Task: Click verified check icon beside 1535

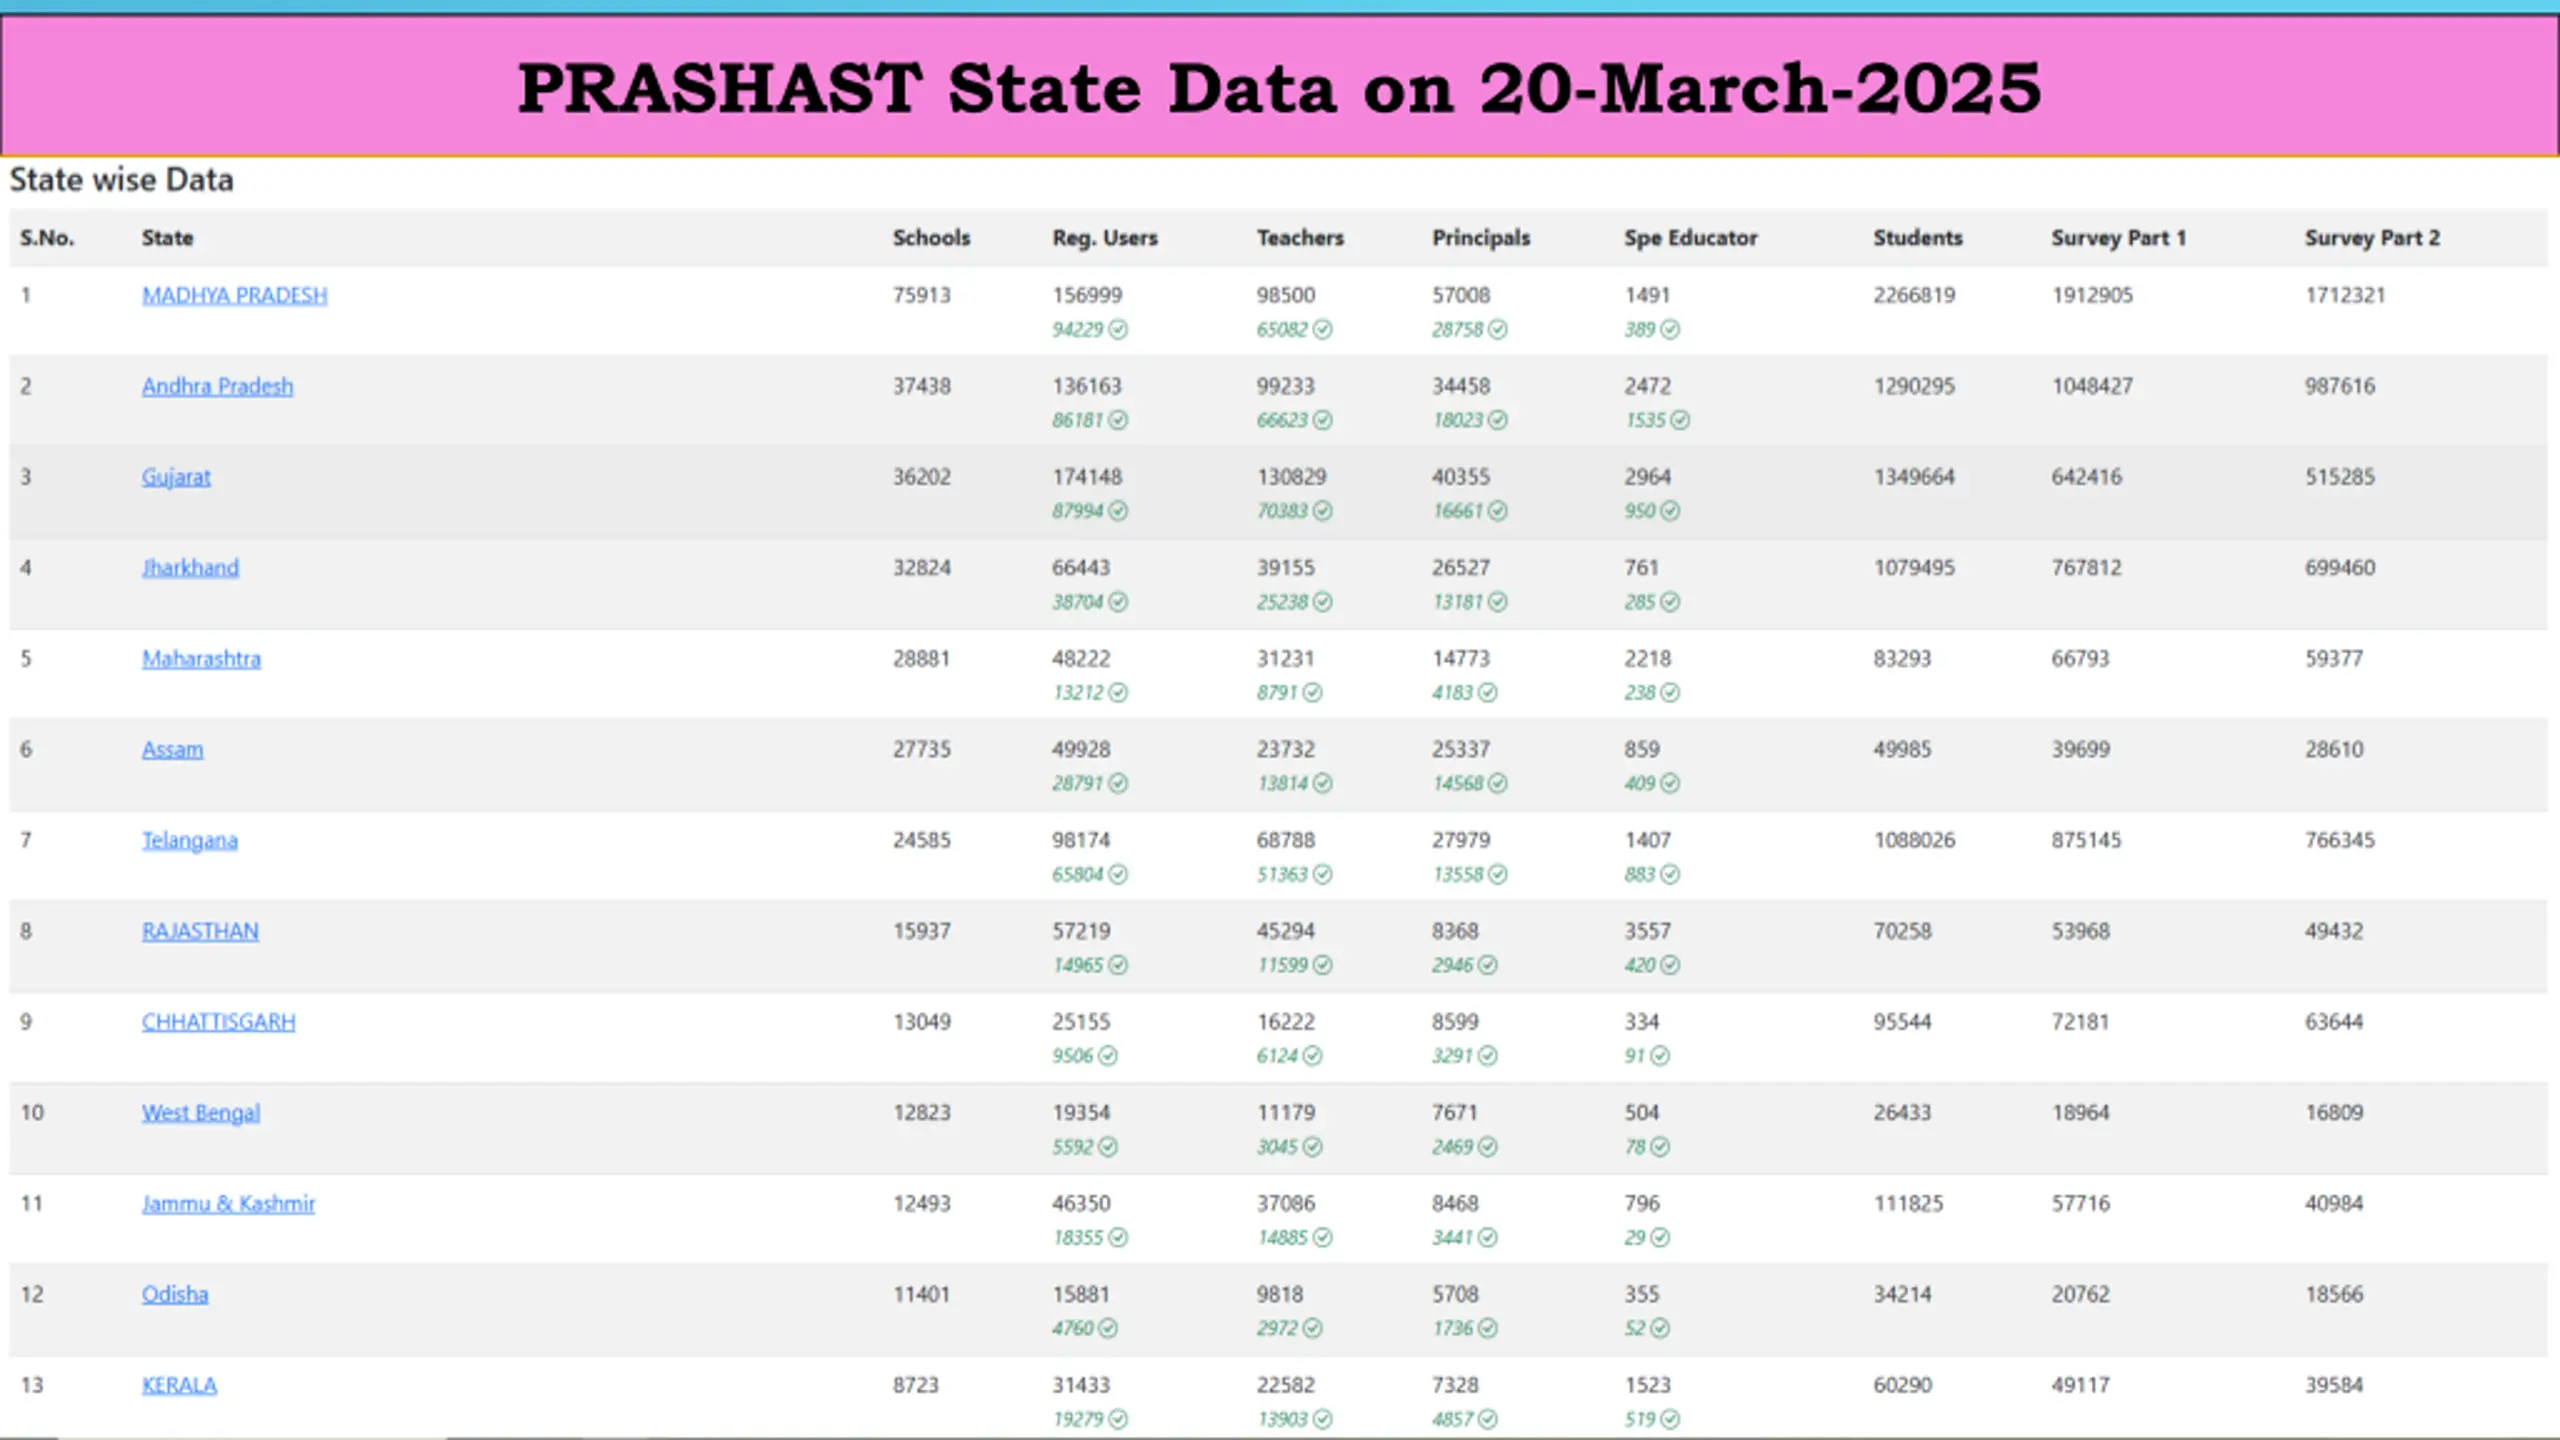Action: tap(1680, 420)
